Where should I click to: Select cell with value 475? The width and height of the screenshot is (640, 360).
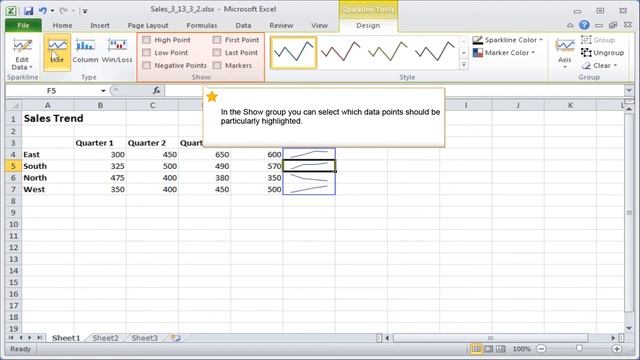tap(100, 178)
